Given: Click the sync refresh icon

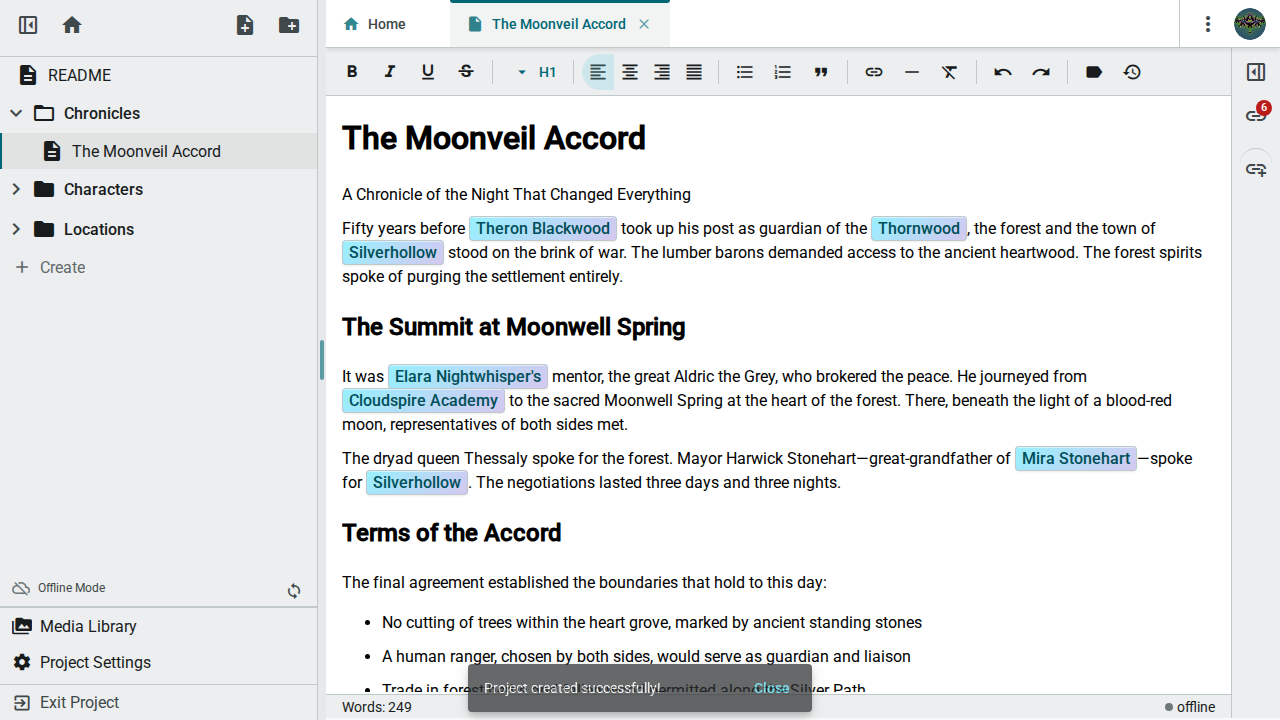Looking at the screenshot, I should click(294, 591).
